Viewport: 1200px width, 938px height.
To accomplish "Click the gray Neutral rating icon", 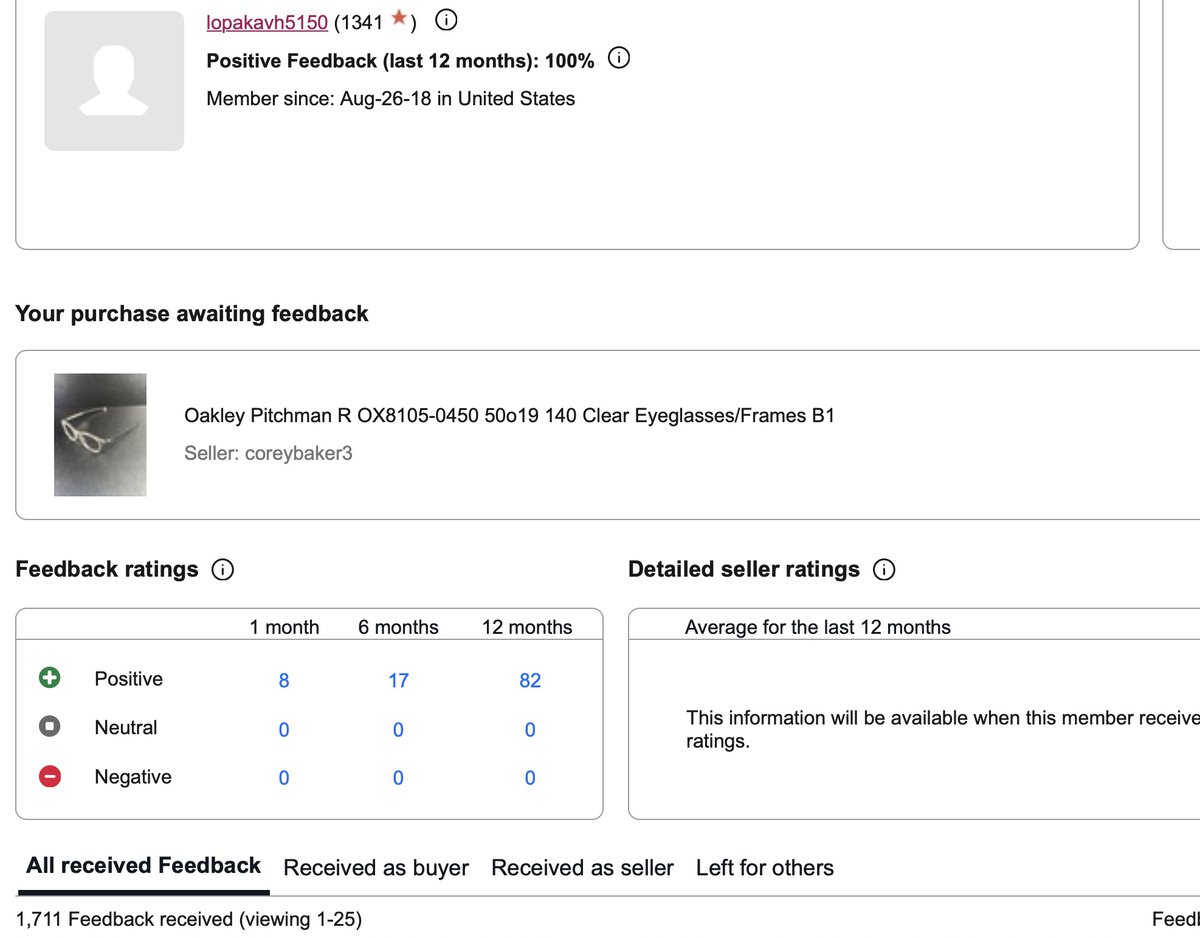I will coord(49,726).
